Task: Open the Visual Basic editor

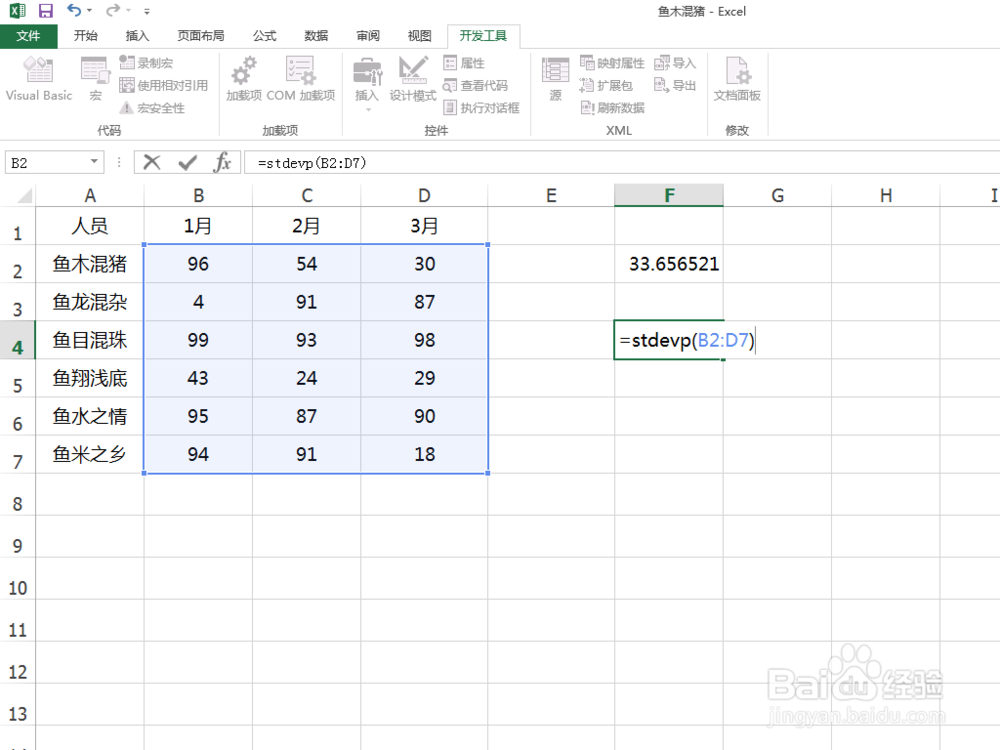Action: pos(39,78)
